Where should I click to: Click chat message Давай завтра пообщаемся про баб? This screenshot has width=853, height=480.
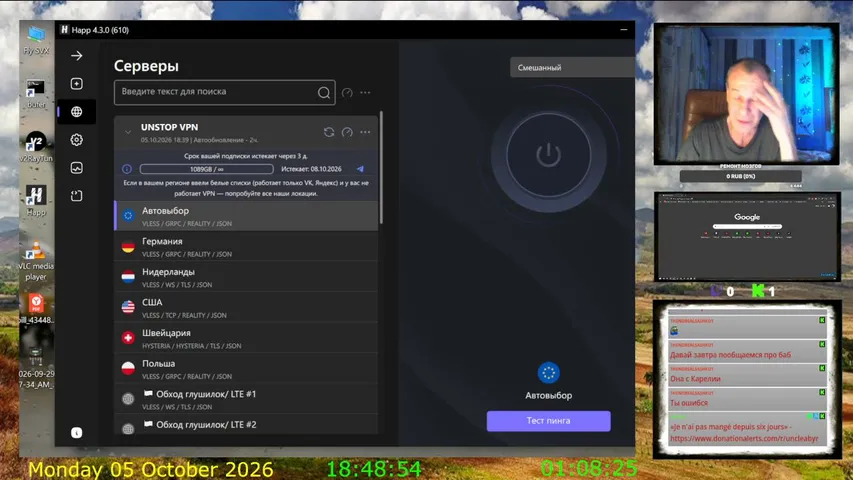pos(731,355)
